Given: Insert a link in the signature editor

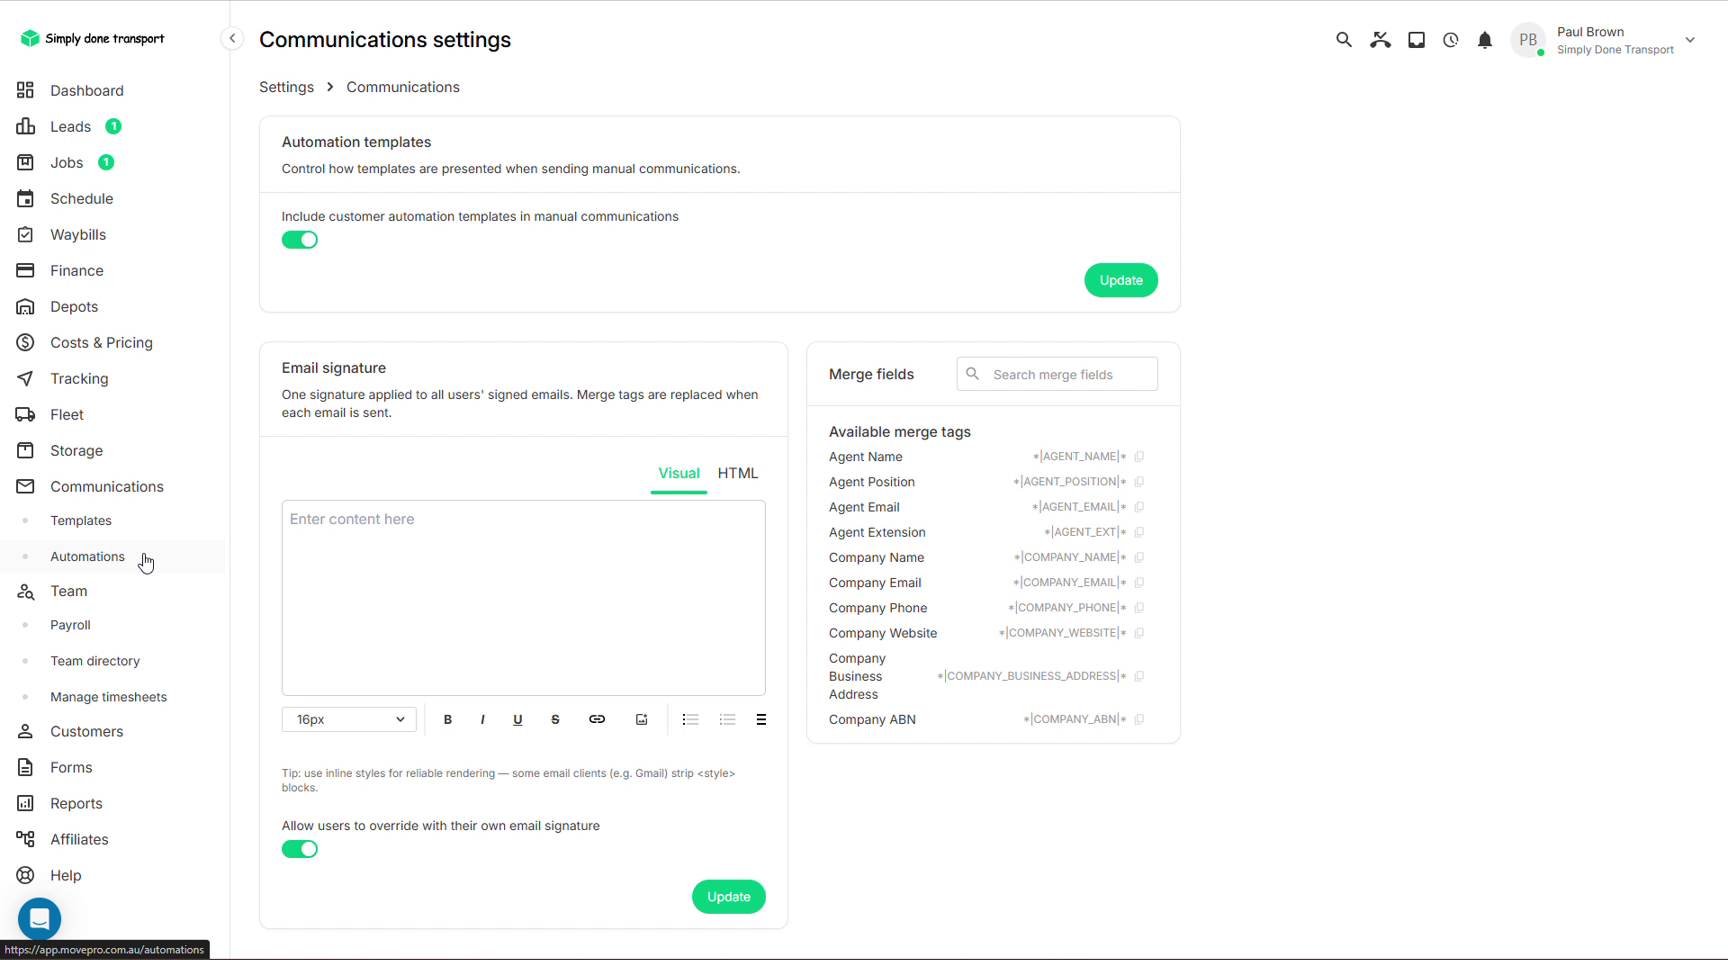Looking at the screenshot, I should click(597, 720).
